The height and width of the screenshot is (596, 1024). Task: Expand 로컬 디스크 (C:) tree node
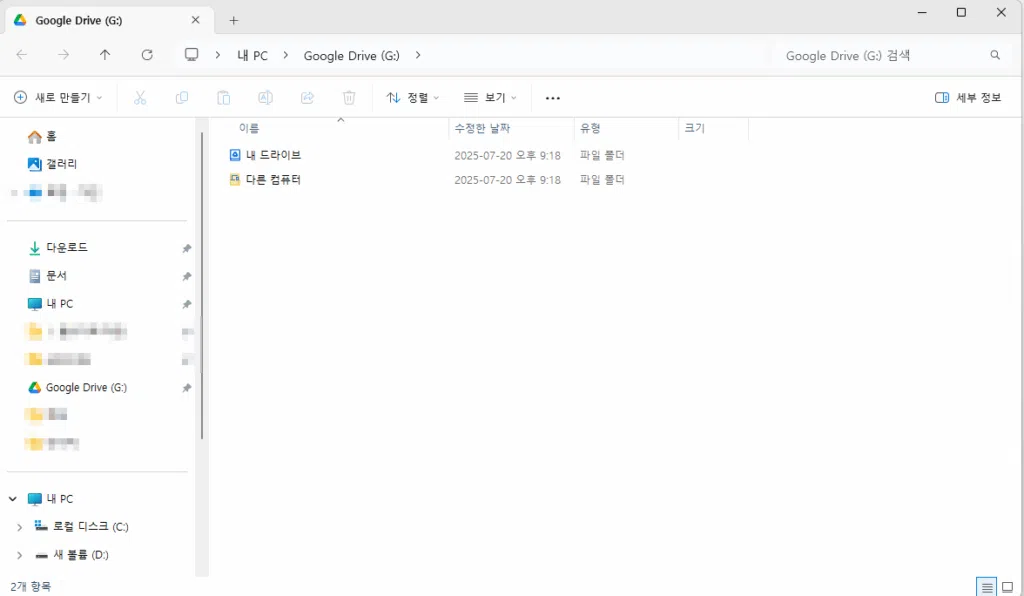pos(19,527)
